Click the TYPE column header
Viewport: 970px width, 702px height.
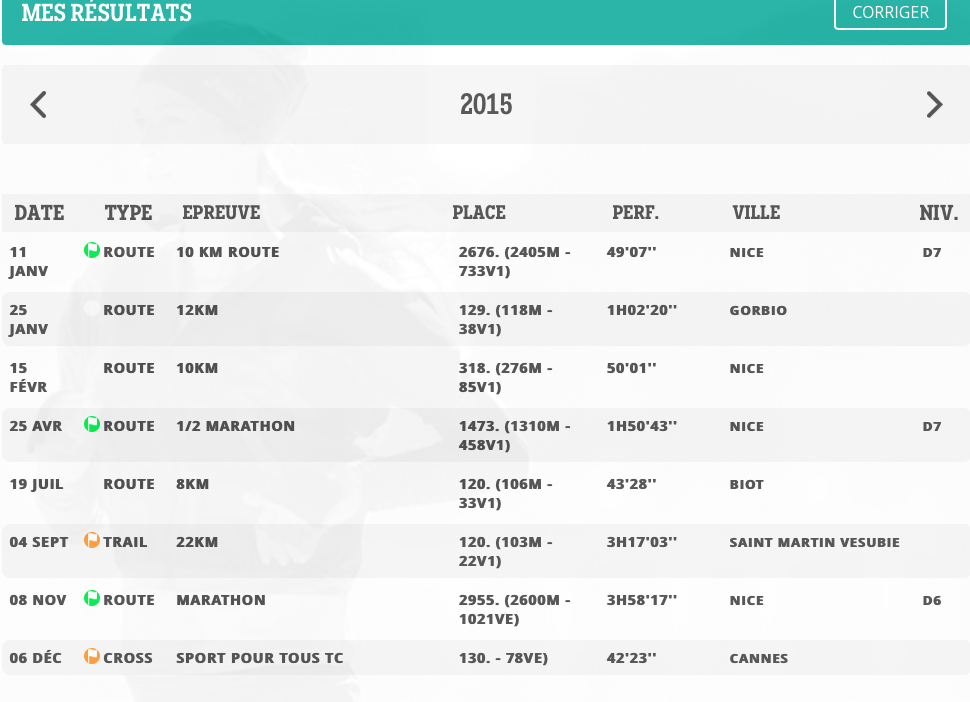128,213
